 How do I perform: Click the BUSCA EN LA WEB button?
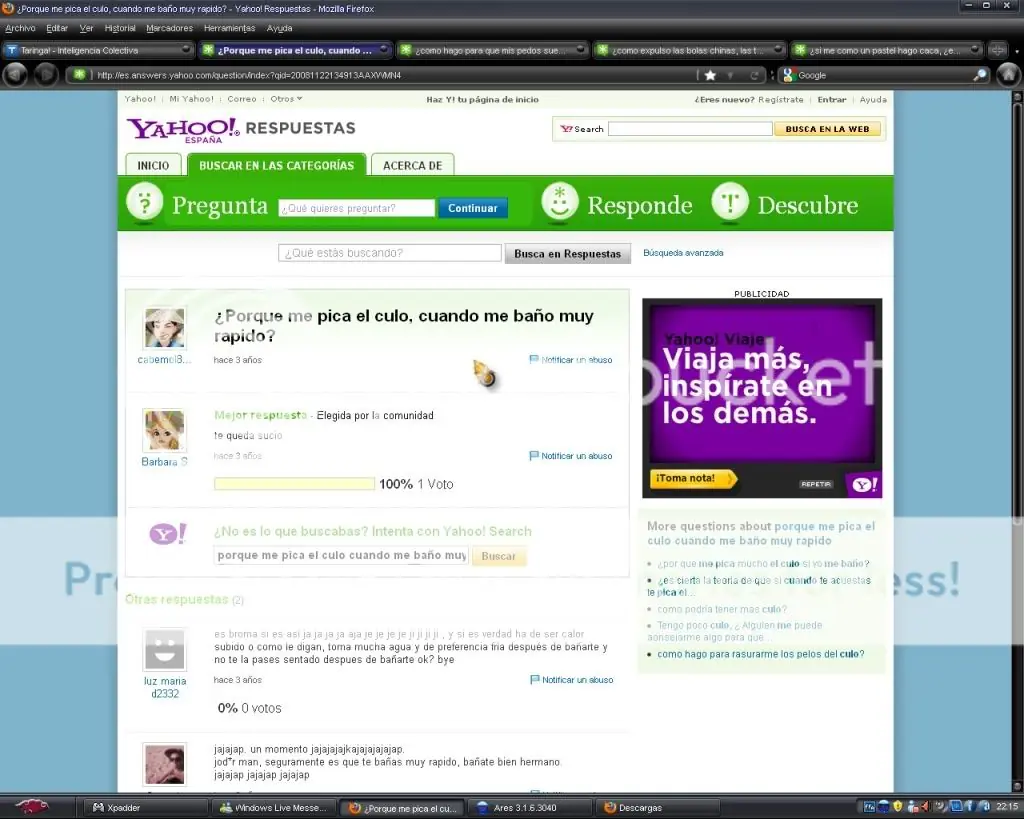click(827, 129)
